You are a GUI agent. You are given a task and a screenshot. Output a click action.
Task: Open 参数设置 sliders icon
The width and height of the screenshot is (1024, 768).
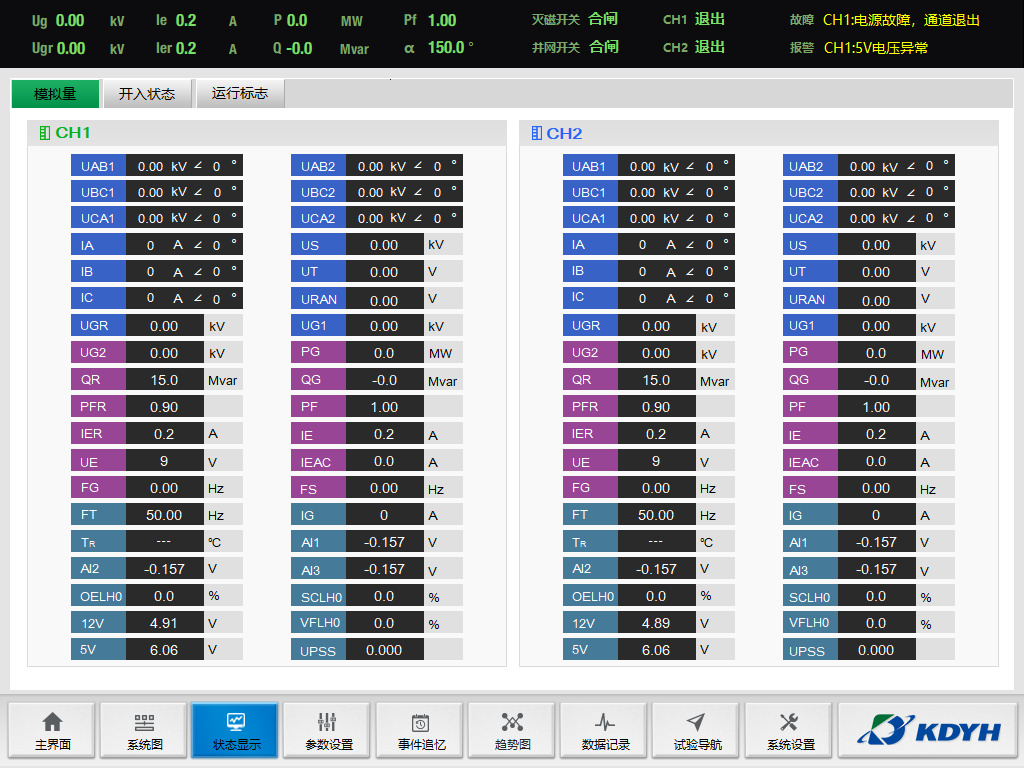pyautogui.click(x=328, y=722)
